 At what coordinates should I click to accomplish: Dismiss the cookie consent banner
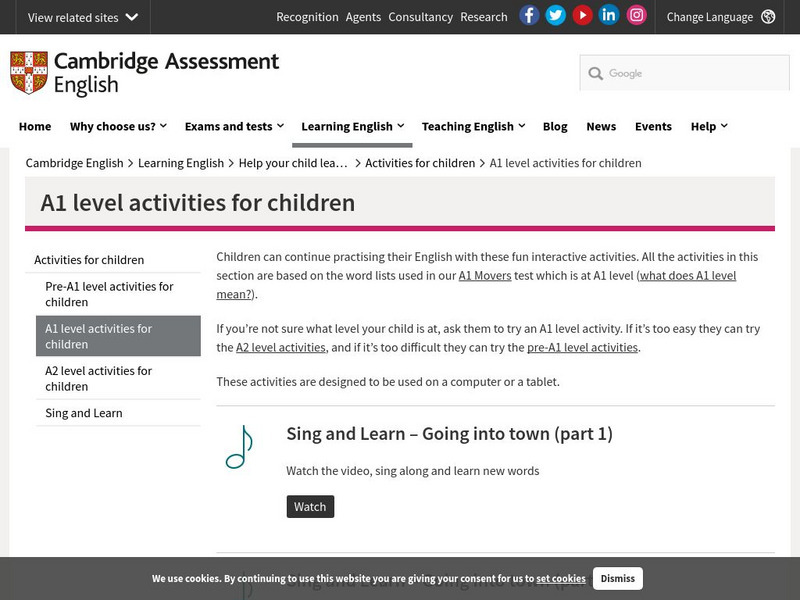(617, 578)
